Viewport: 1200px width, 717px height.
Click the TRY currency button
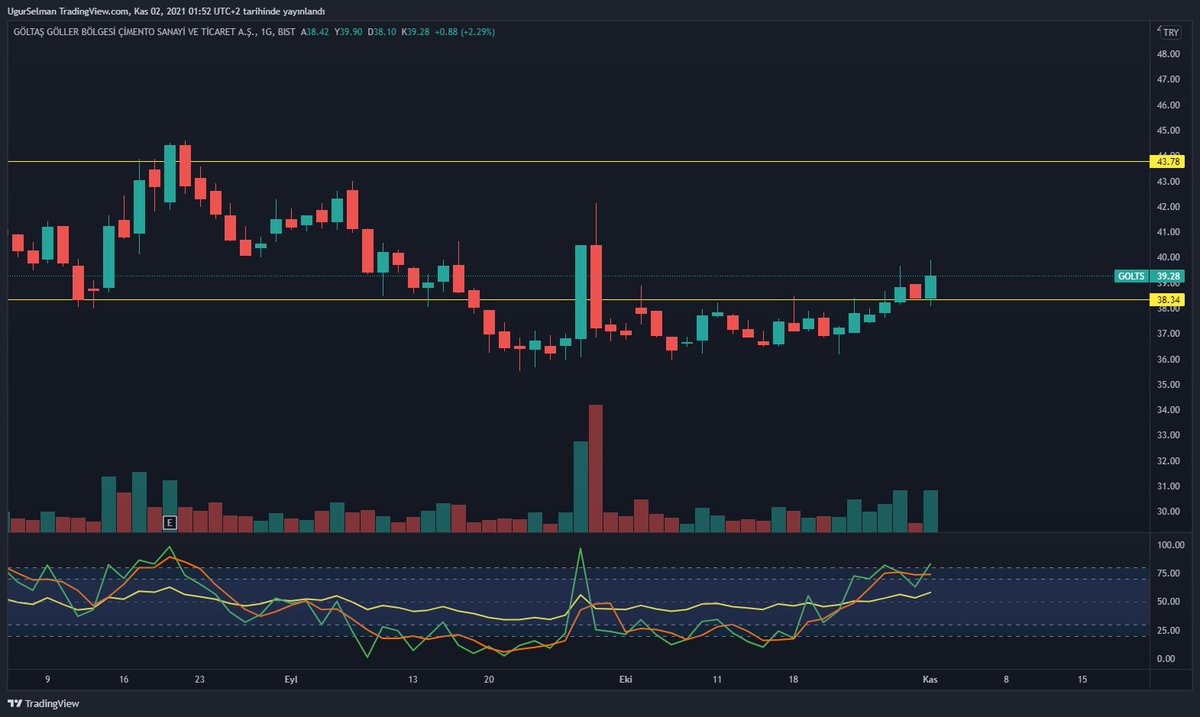1171,32
